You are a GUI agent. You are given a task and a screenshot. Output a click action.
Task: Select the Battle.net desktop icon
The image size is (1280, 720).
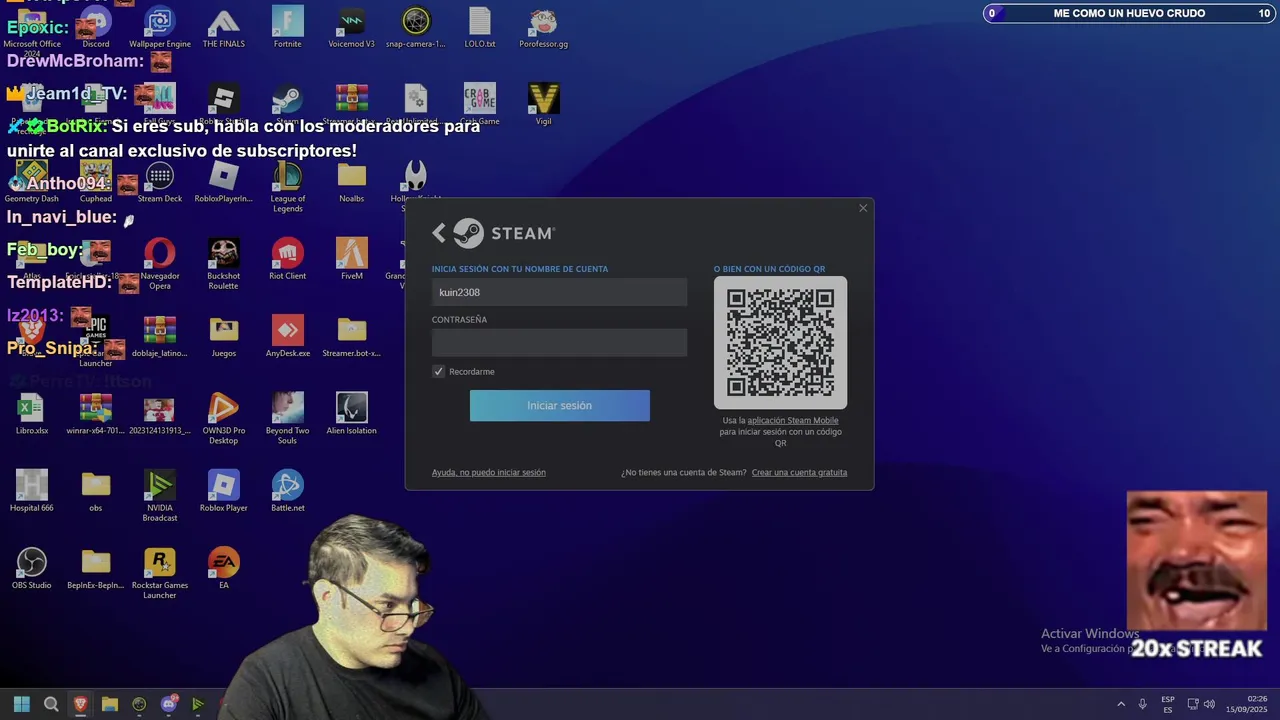point(287,490)
